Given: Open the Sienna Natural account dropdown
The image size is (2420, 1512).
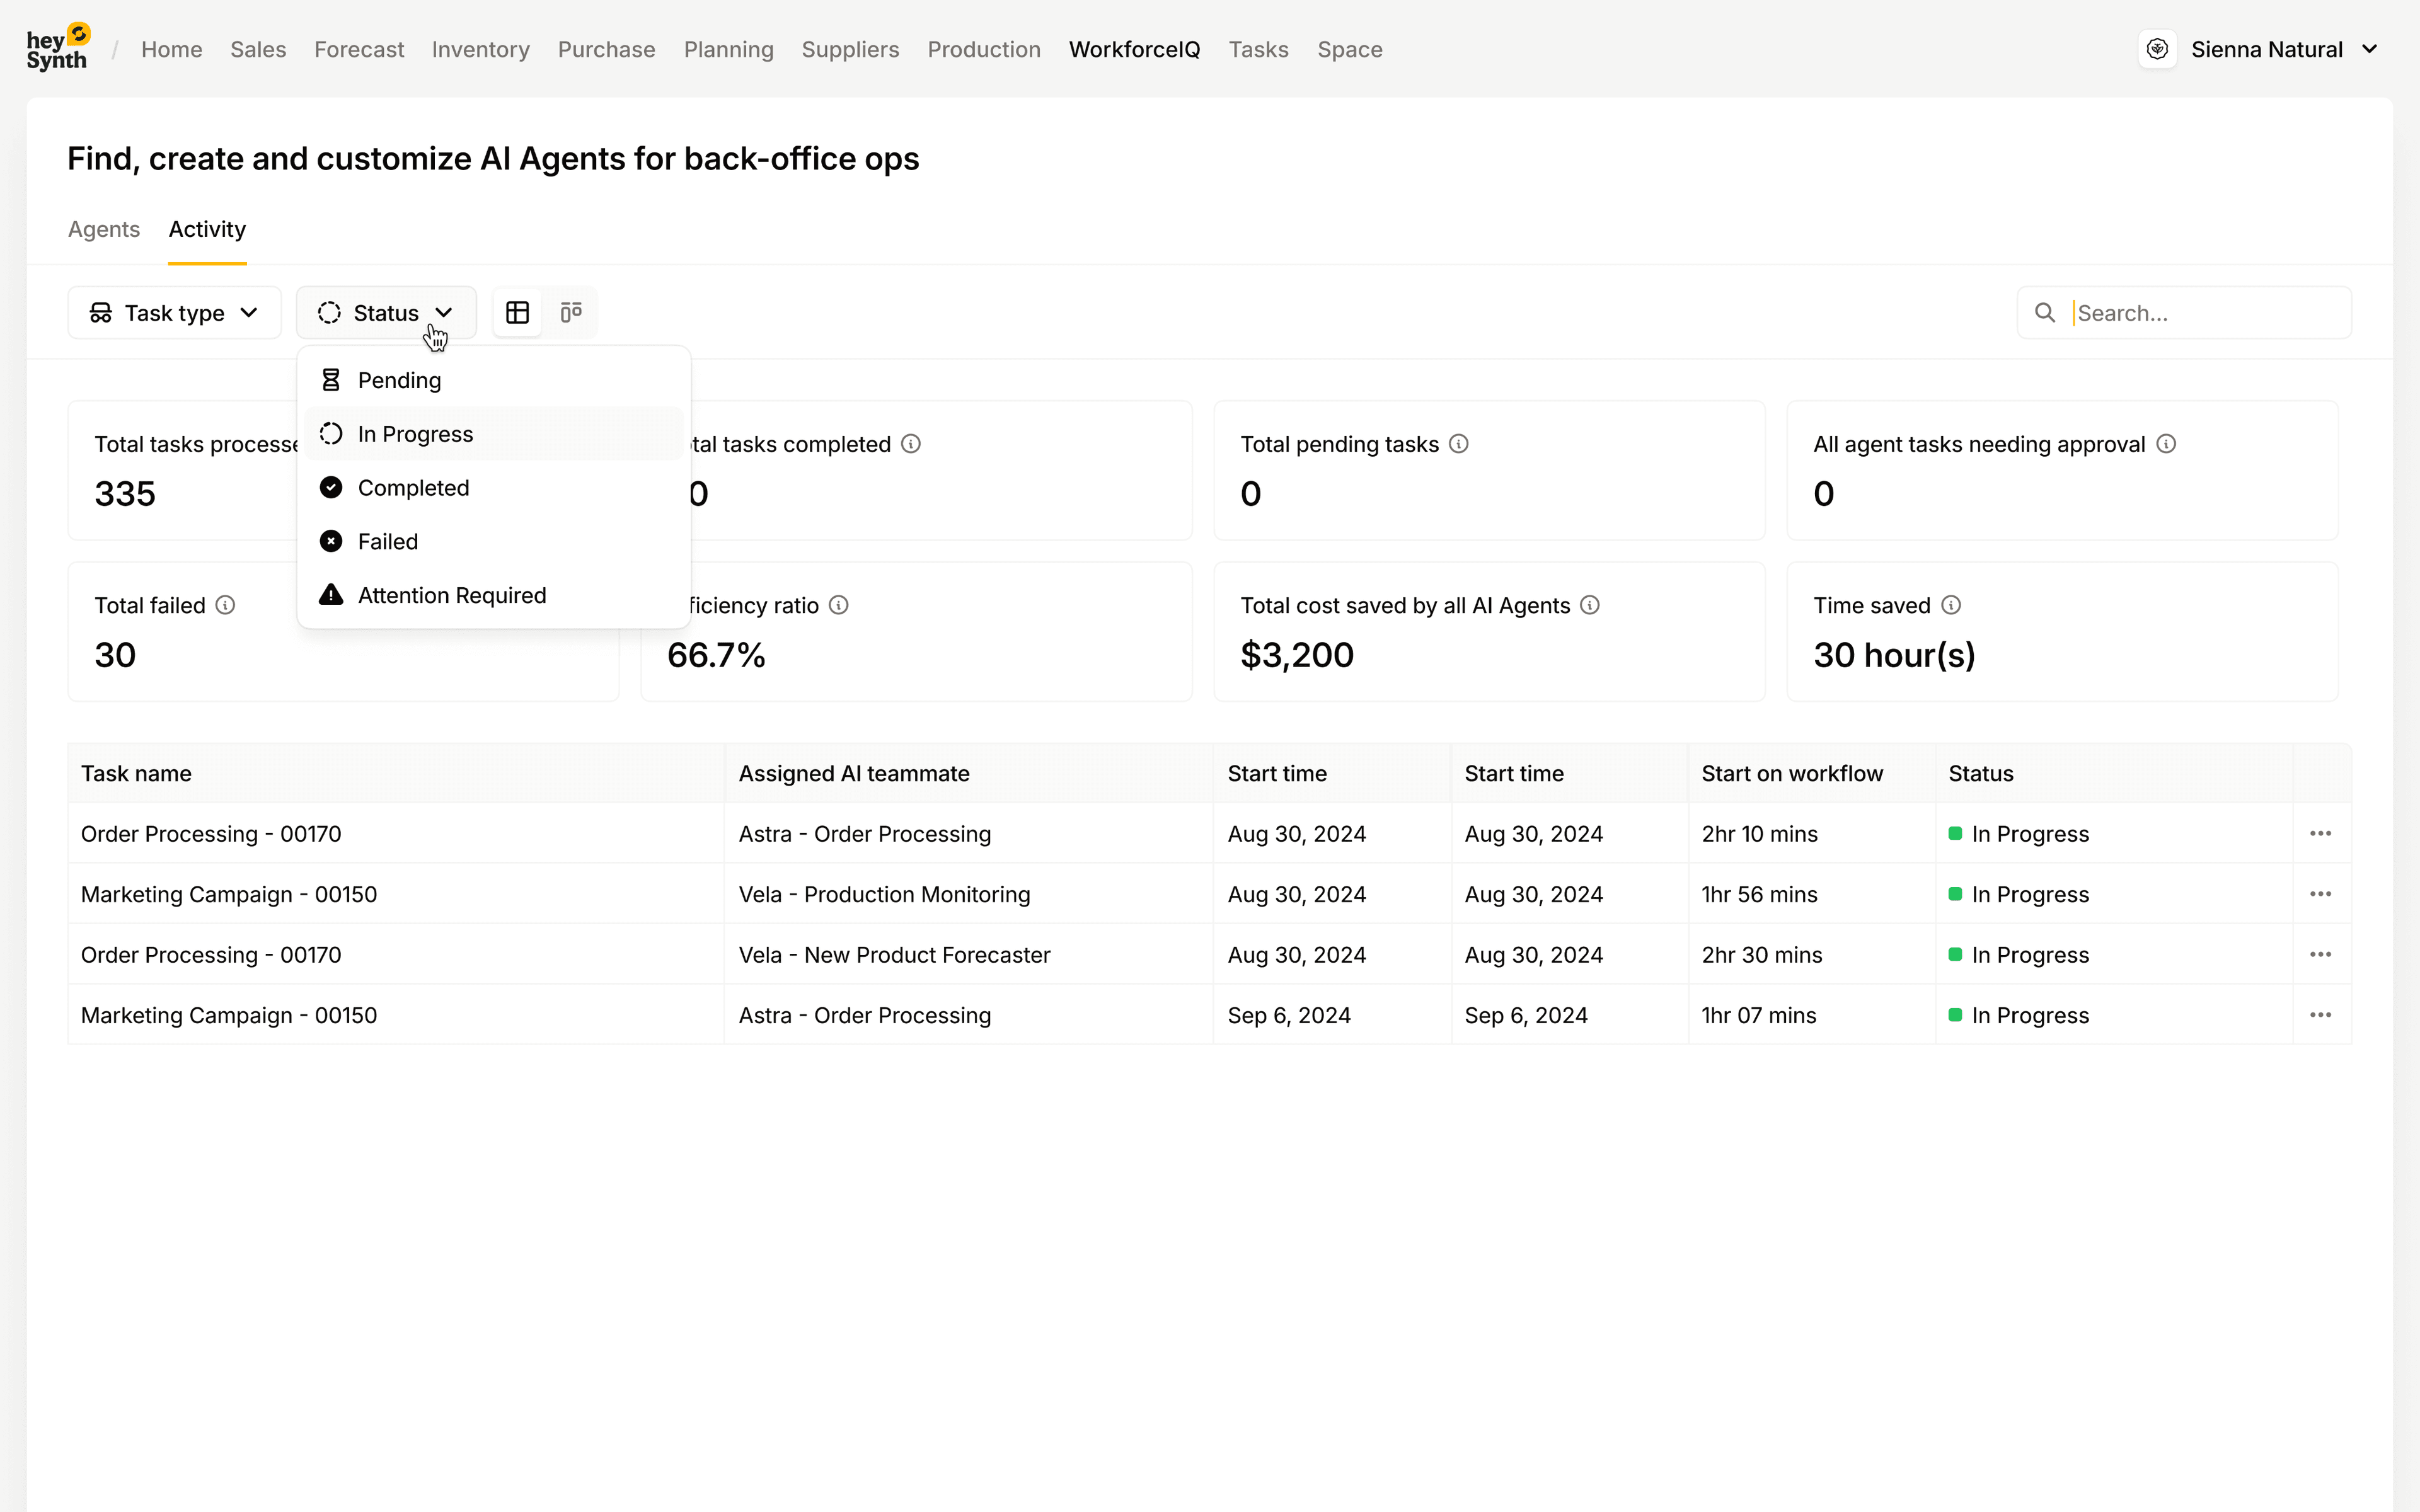Looking at the screenshot, I should coord(2369,49).
